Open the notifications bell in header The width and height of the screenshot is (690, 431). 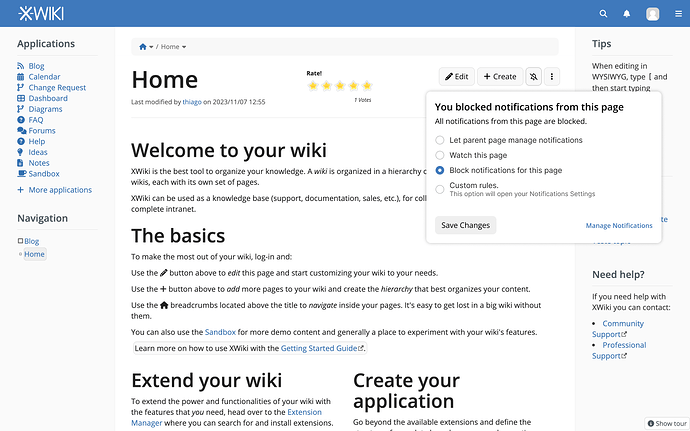(627, 14)
